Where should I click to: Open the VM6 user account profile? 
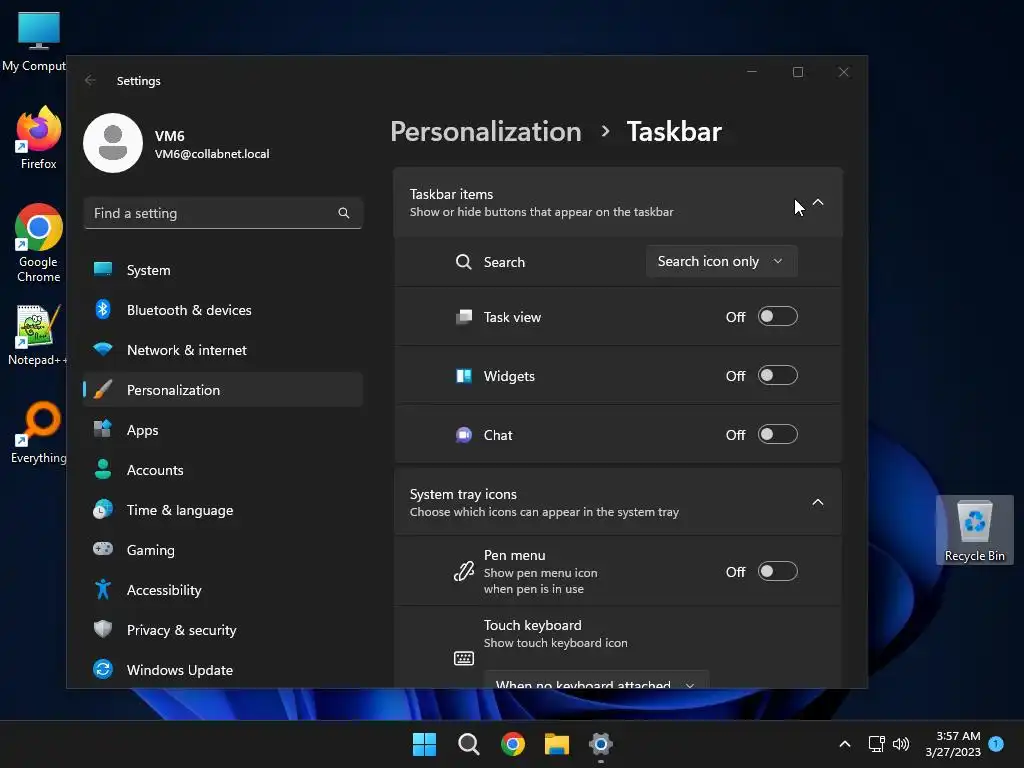pyautogui.click(x=176, y=144)
